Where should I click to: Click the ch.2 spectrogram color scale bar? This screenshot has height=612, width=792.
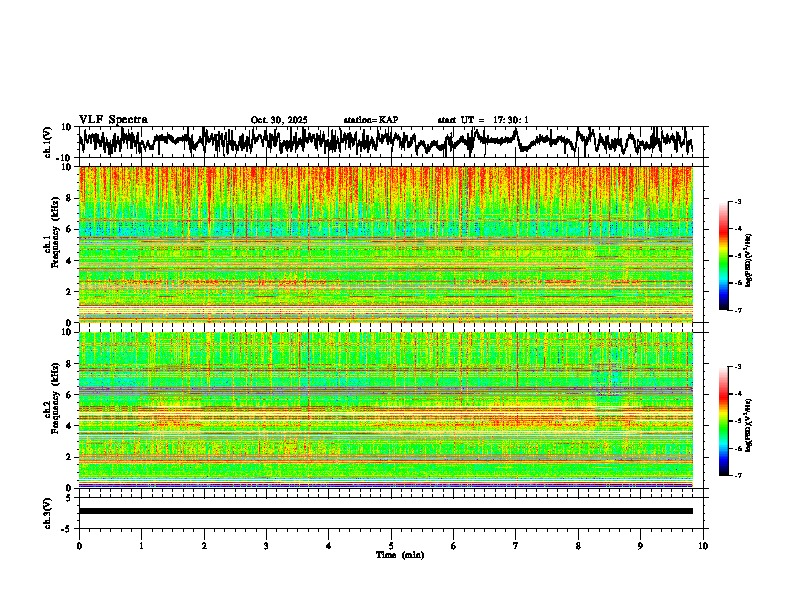coord(723,421)
